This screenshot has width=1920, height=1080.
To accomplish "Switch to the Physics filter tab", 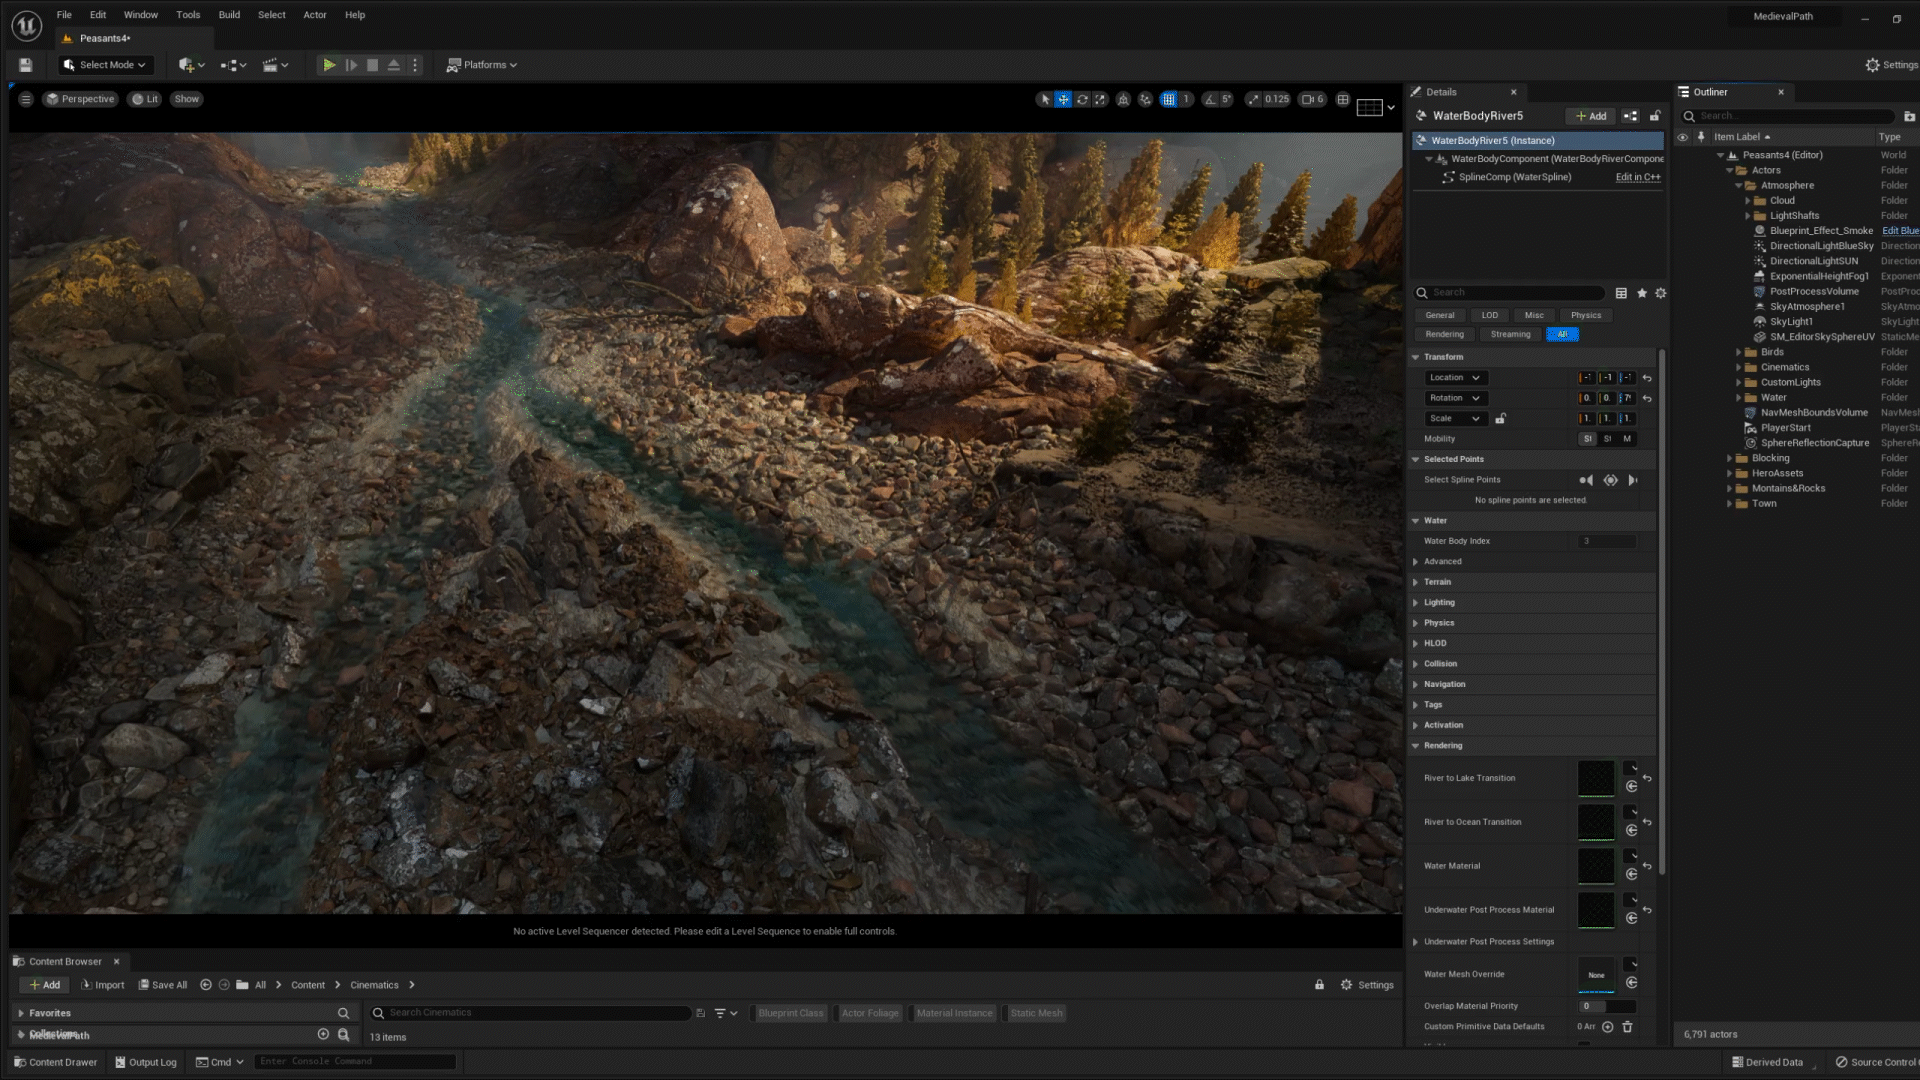I will coord(1585,315).
